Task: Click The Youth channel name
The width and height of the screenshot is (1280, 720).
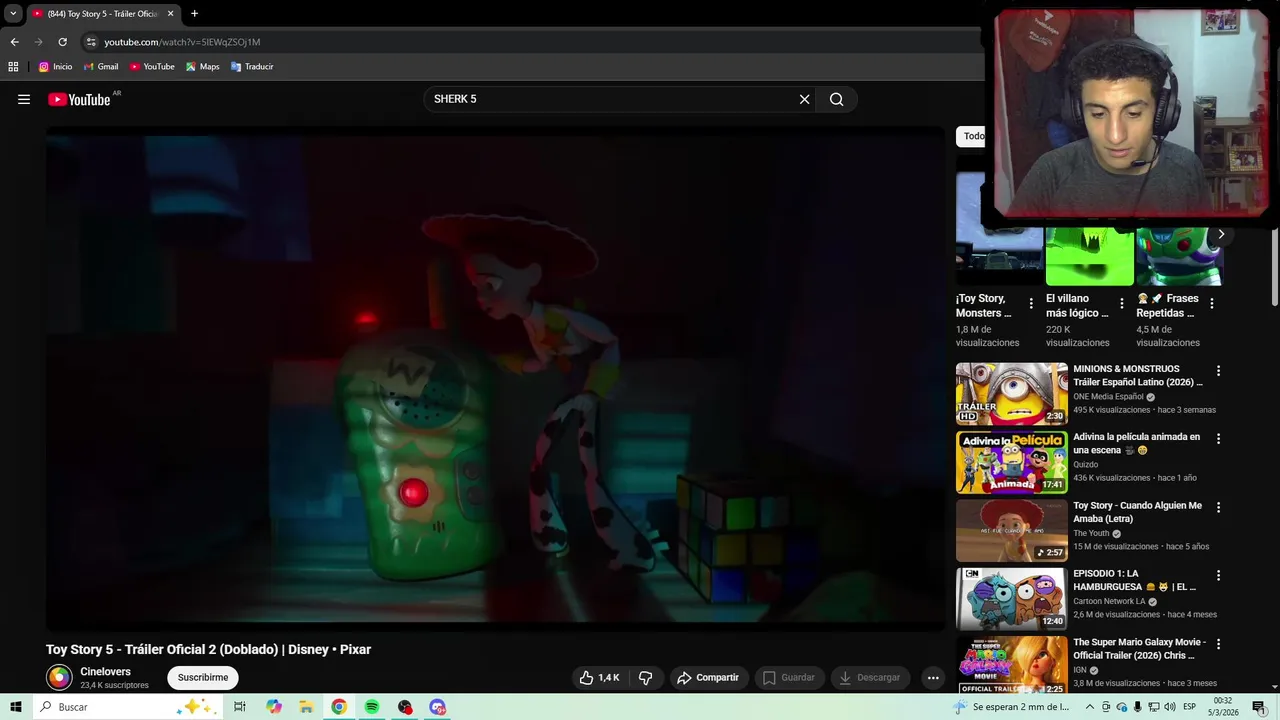Action: (x=1091, y=534)
